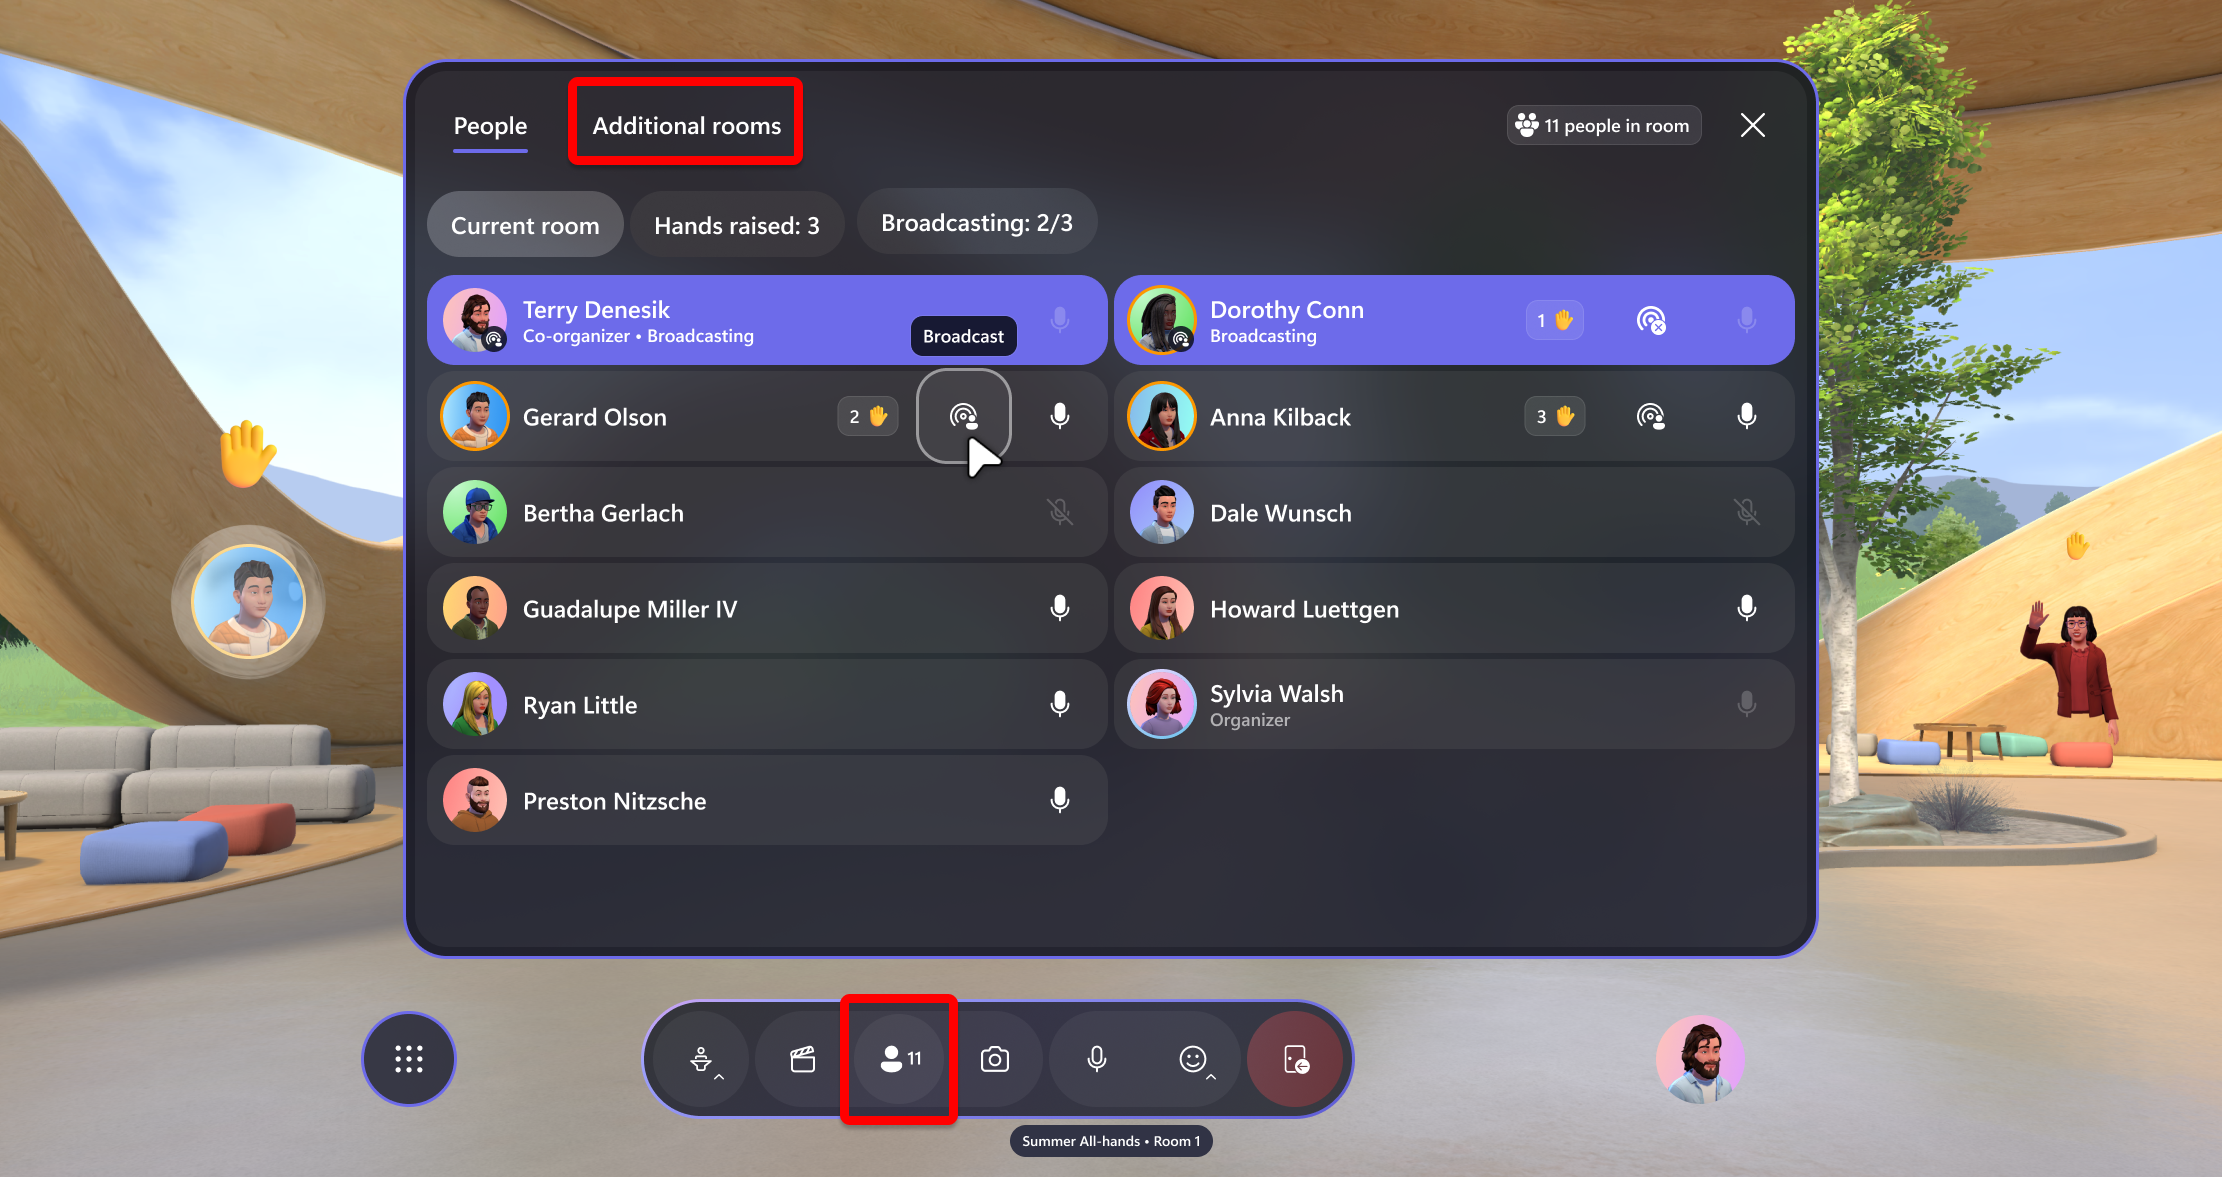Switch to the Additional rooms tab

tap(685, 125)
